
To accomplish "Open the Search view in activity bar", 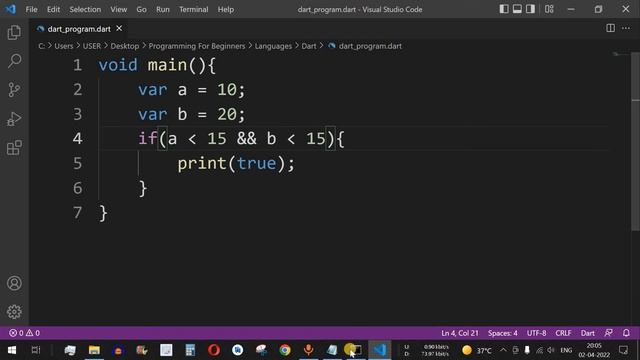I will point(14,61).
